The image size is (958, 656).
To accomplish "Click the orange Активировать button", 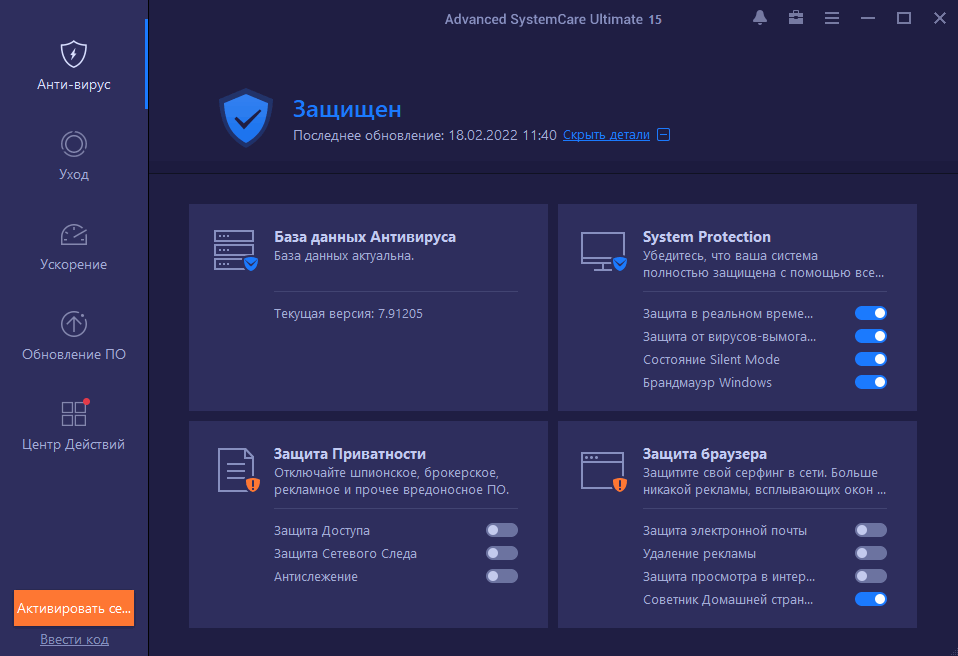I will click(74, 608).
